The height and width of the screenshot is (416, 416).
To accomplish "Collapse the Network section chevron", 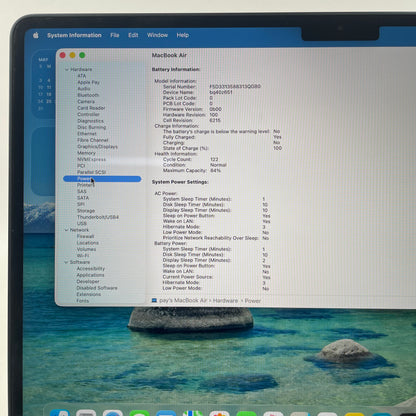I will click(x=66, y=230).
